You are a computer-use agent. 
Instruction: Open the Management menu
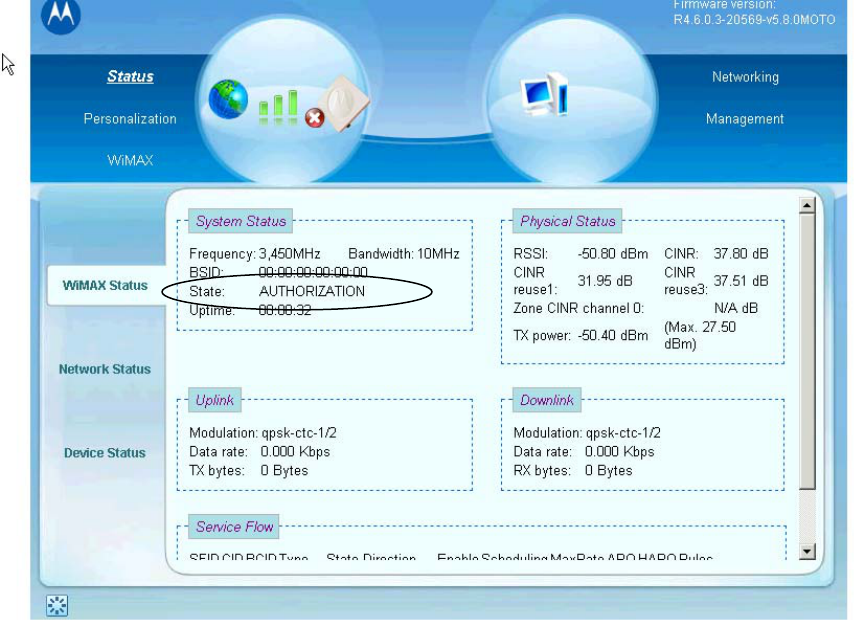tap(744, 118)
